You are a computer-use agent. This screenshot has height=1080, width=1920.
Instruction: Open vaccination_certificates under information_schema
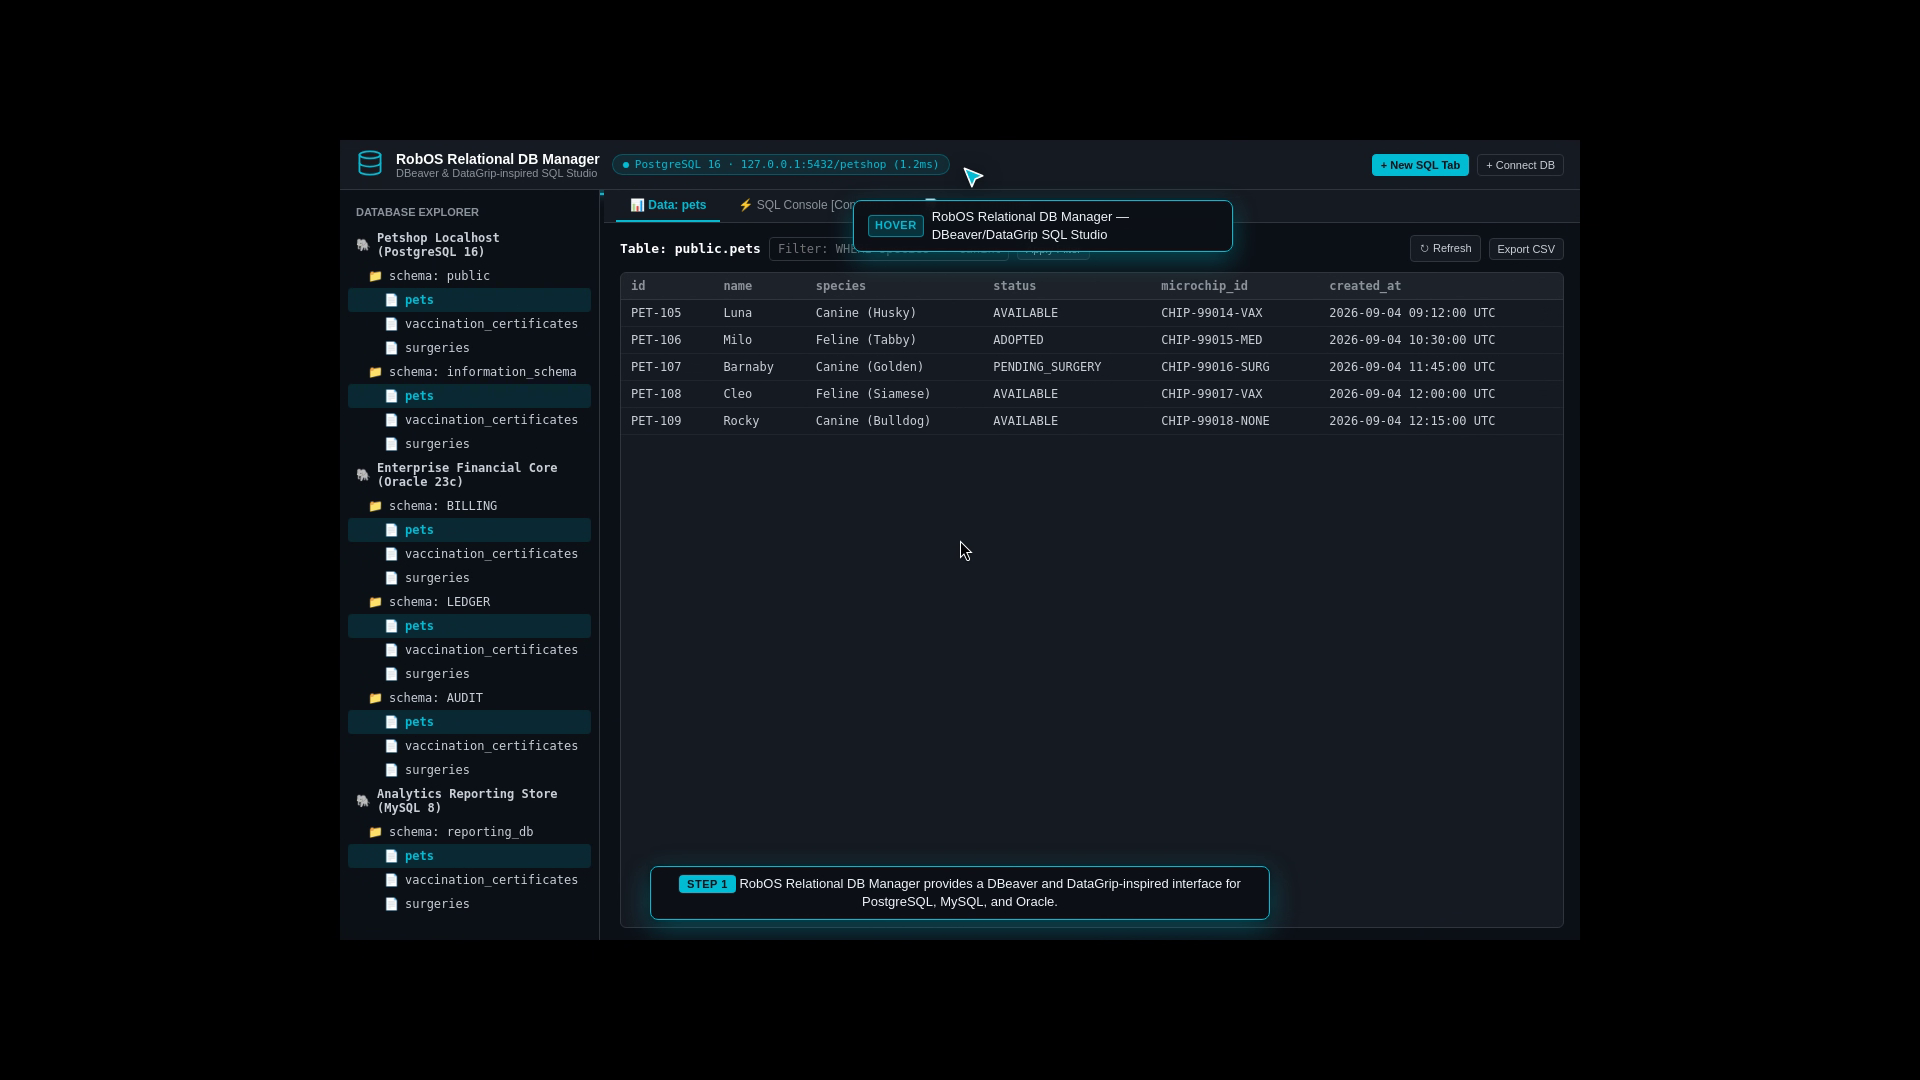tap(469, 420)
